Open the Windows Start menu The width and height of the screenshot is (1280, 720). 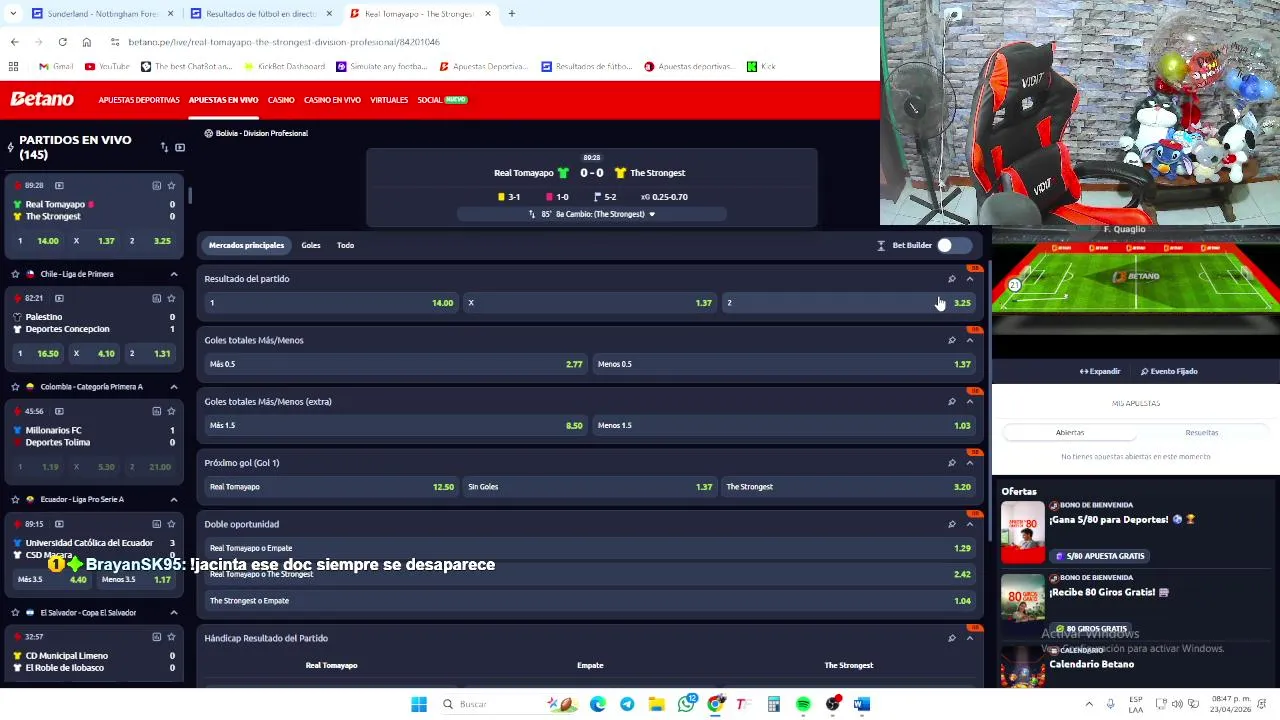click(x=419, y=704)
